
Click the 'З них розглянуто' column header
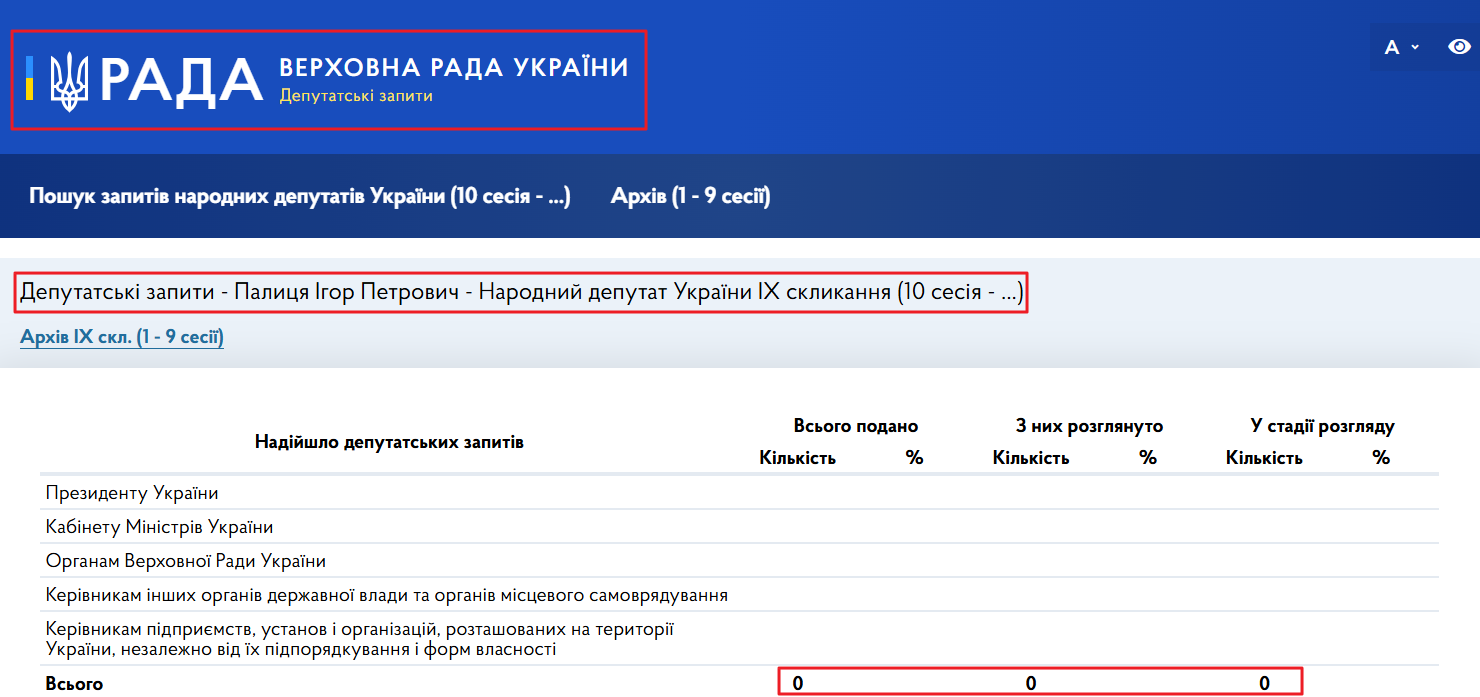(1089, 426)
